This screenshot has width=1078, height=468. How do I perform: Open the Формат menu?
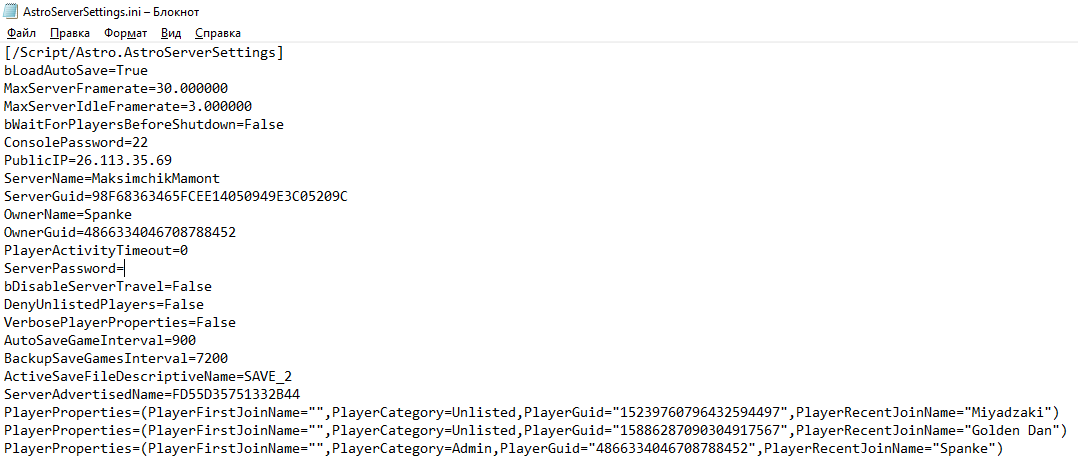coord(125,33)
